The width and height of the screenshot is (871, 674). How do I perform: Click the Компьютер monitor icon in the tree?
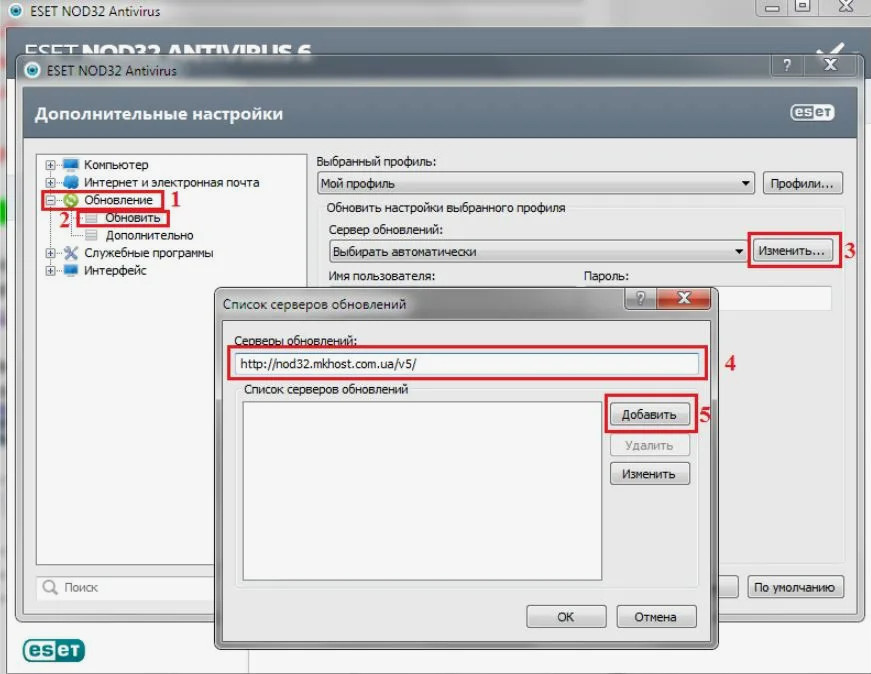click(70, 165)
